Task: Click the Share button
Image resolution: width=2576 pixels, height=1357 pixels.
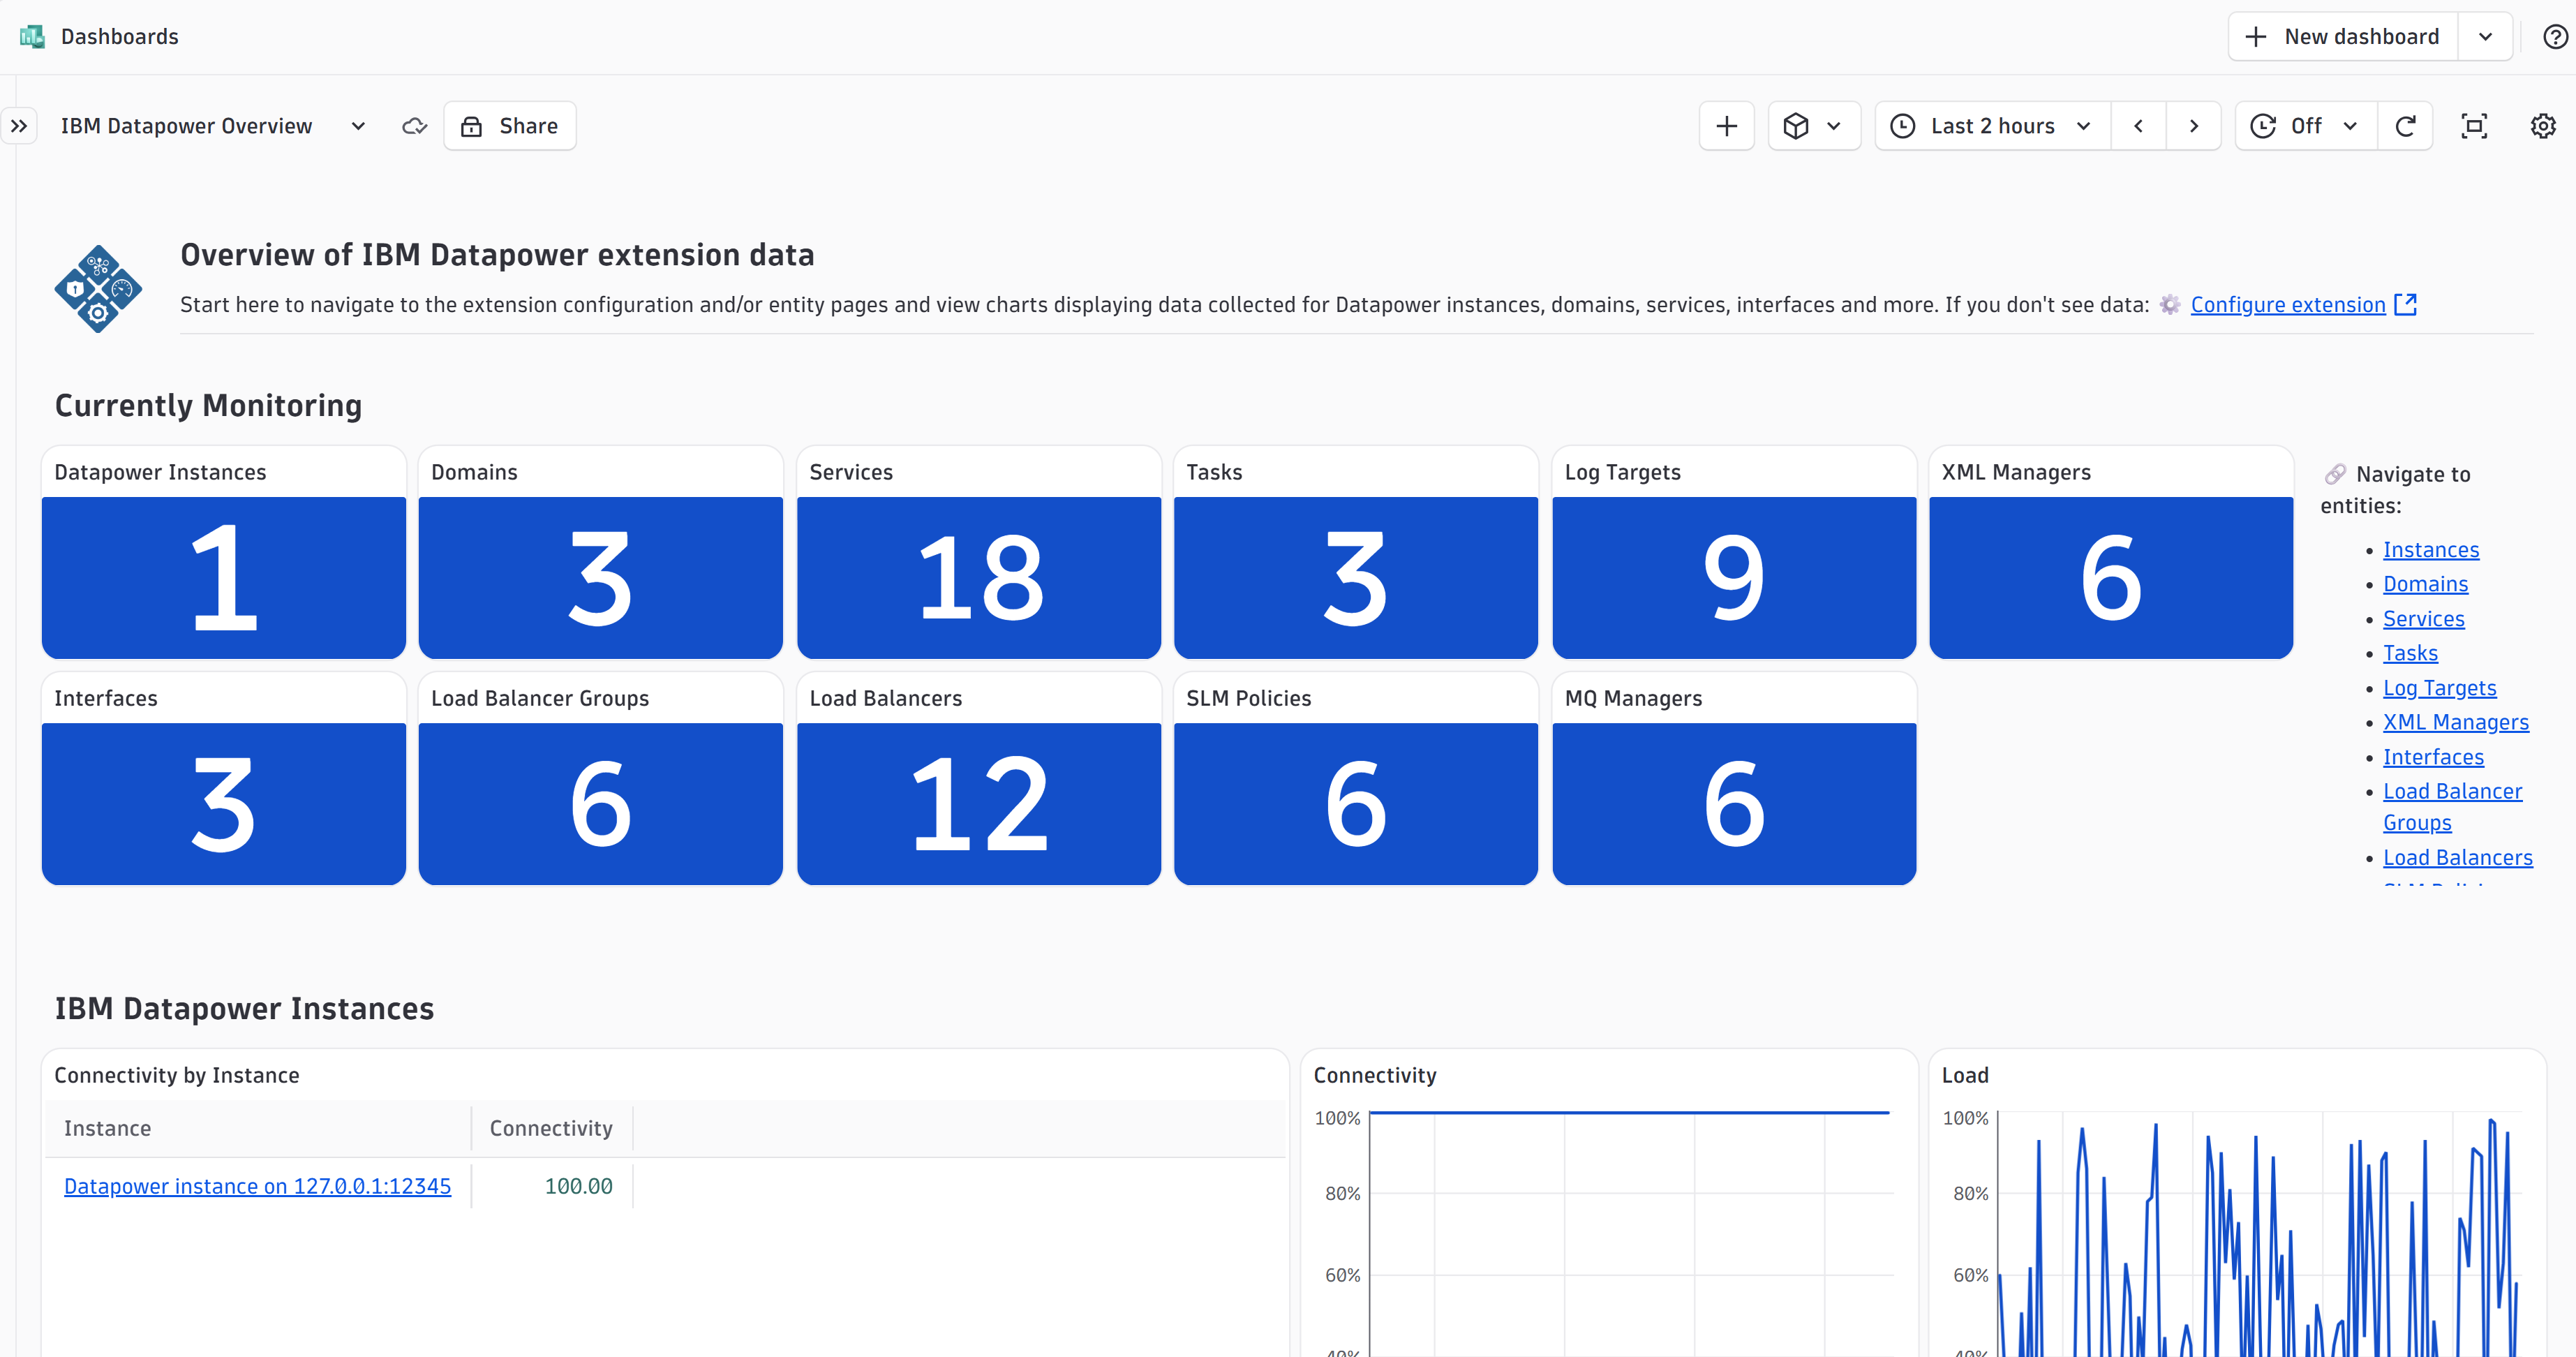Action: pos(509,126)
